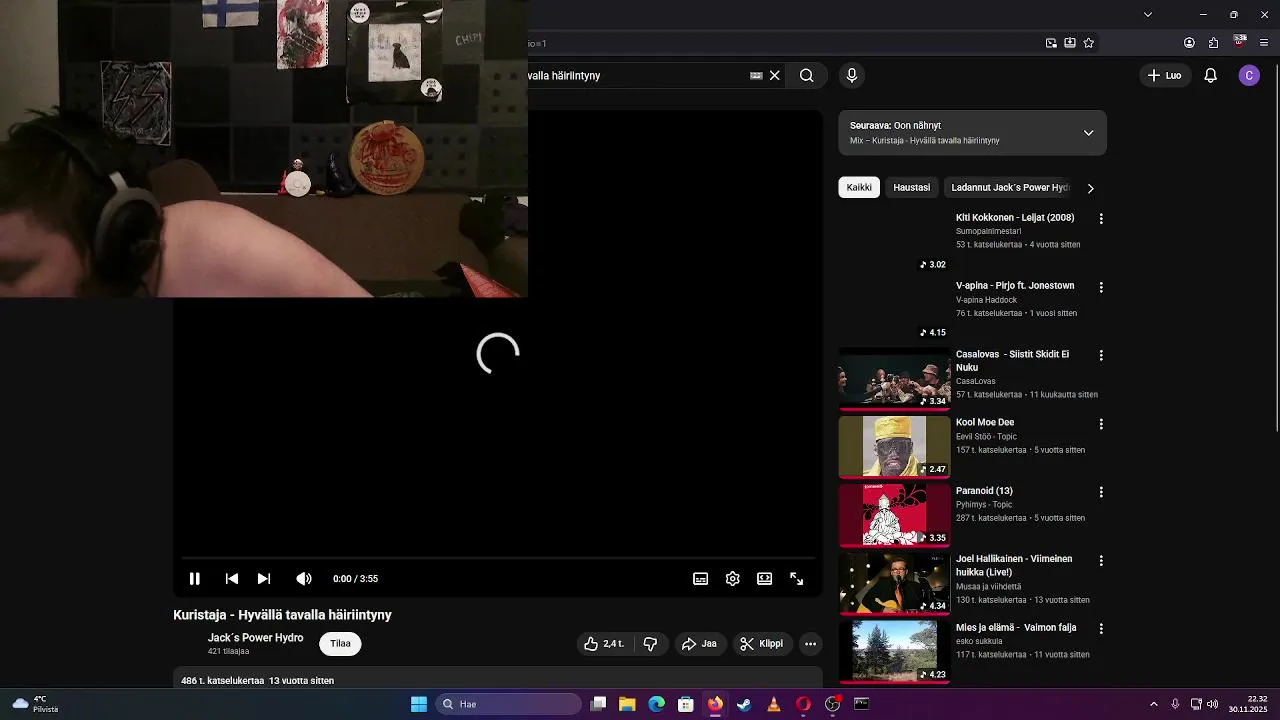Image resolution: width=1280 pixels, height=720 pixels.
Task: Go to the previous video in the player
Action: 232,578
